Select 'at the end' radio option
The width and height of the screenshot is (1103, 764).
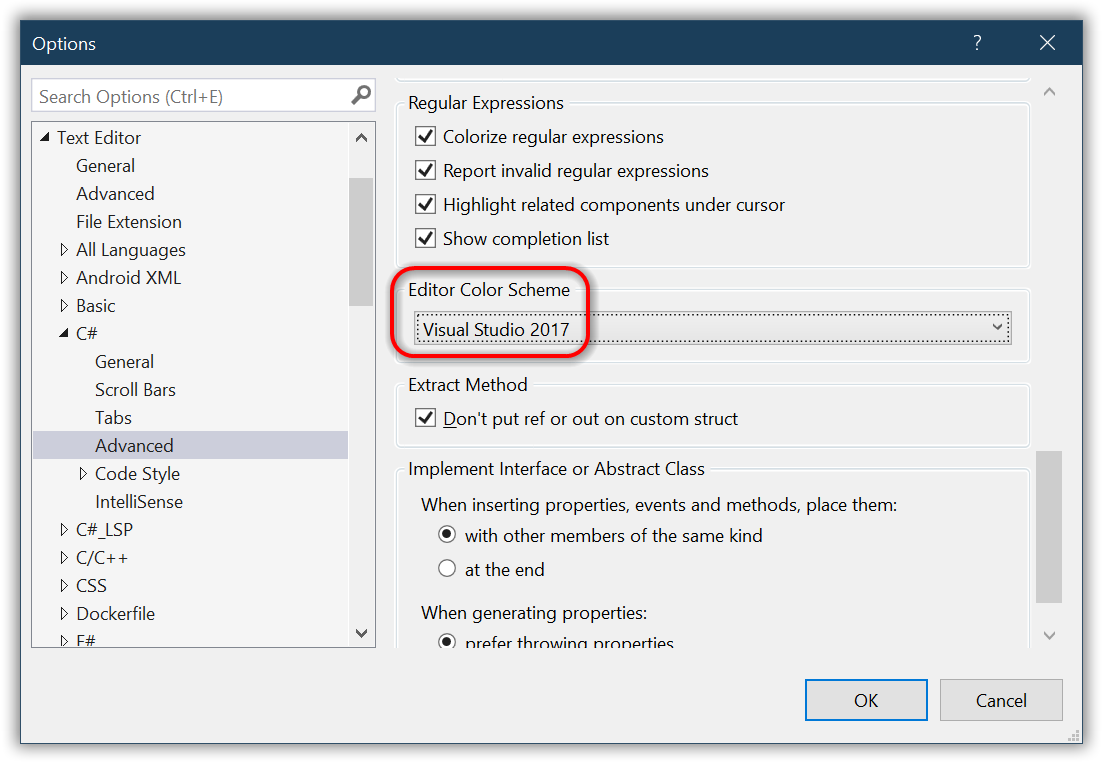[447, 568]
